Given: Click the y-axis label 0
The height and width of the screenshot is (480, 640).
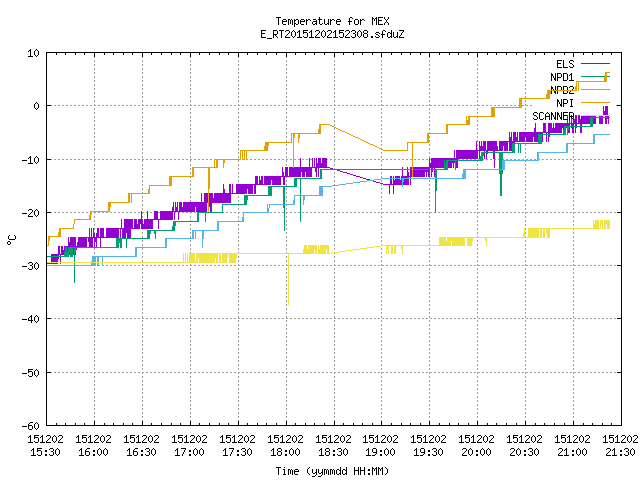Looking at the screenshot, I should pyautogui.click(x=36, y=106).
